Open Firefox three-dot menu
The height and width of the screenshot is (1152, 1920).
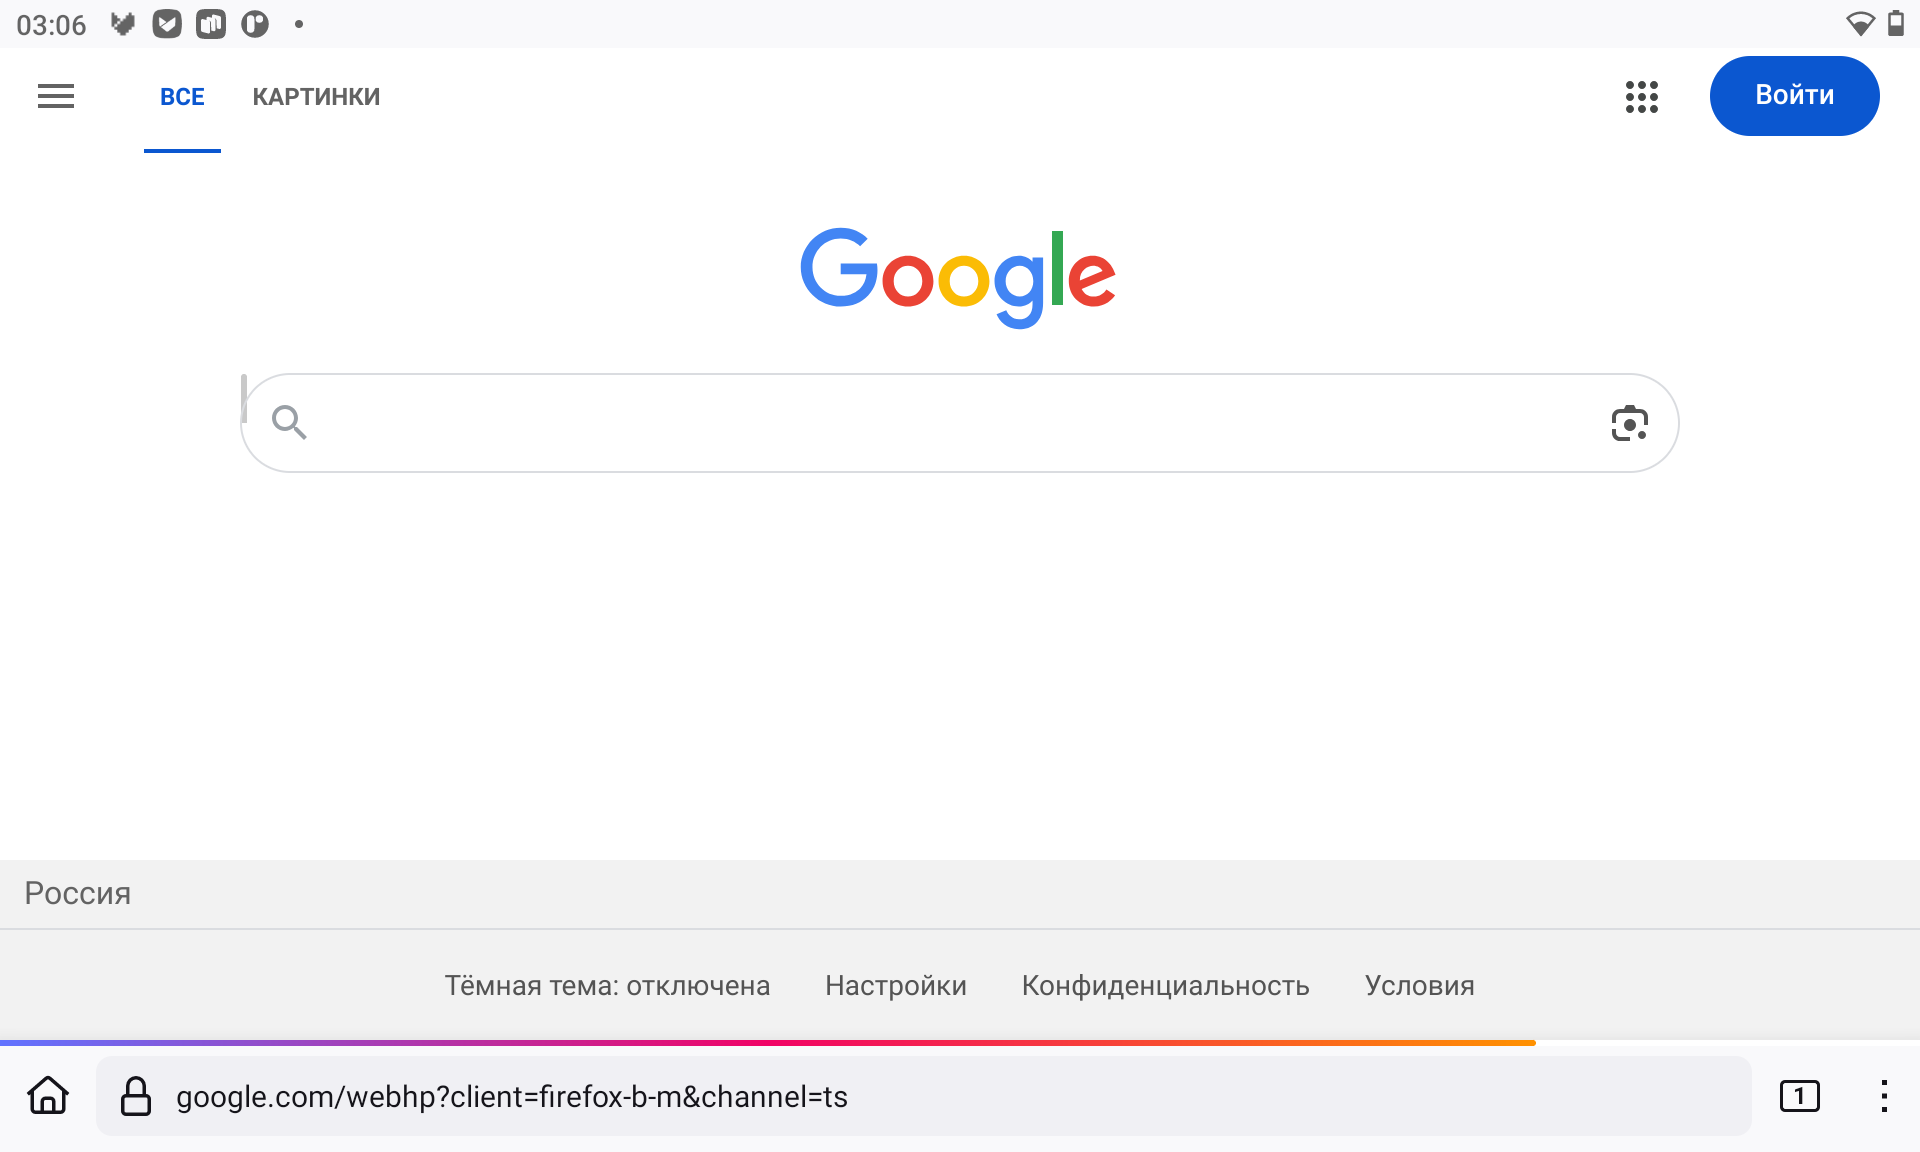click(x=1883, y=1096)
